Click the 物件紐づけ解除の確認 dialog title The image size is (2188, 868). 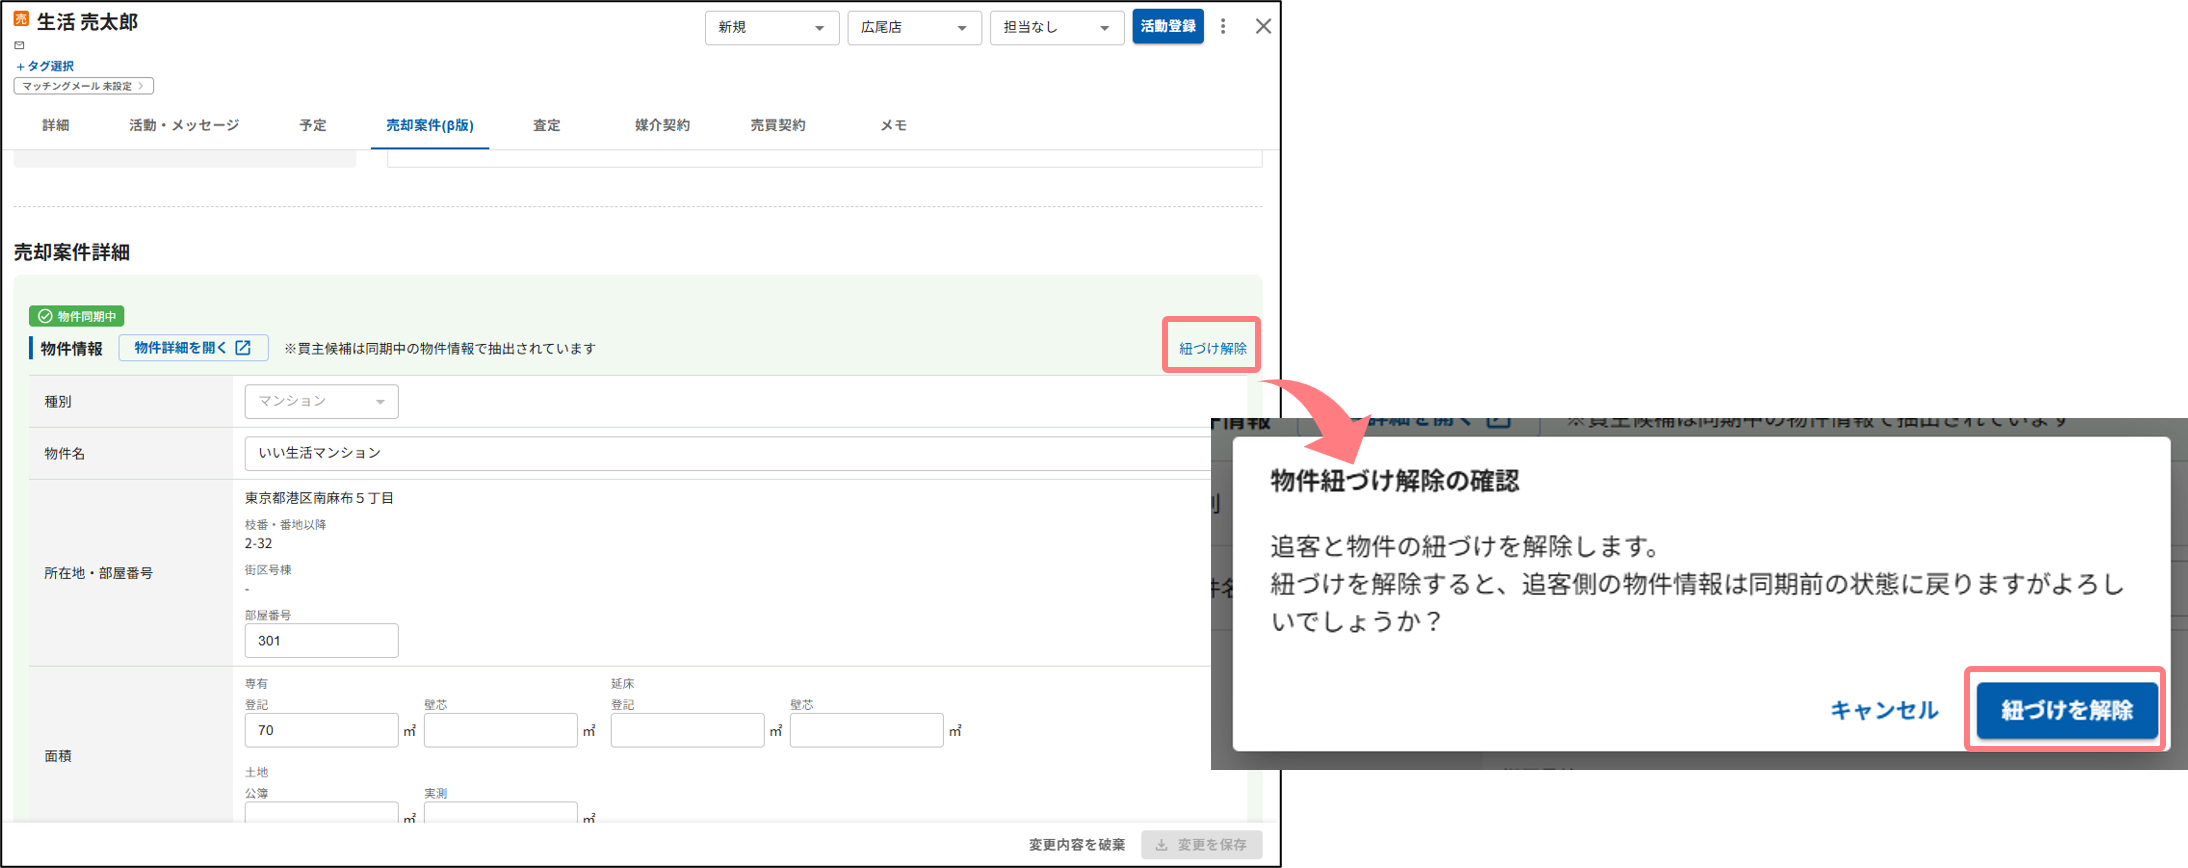1394,481
